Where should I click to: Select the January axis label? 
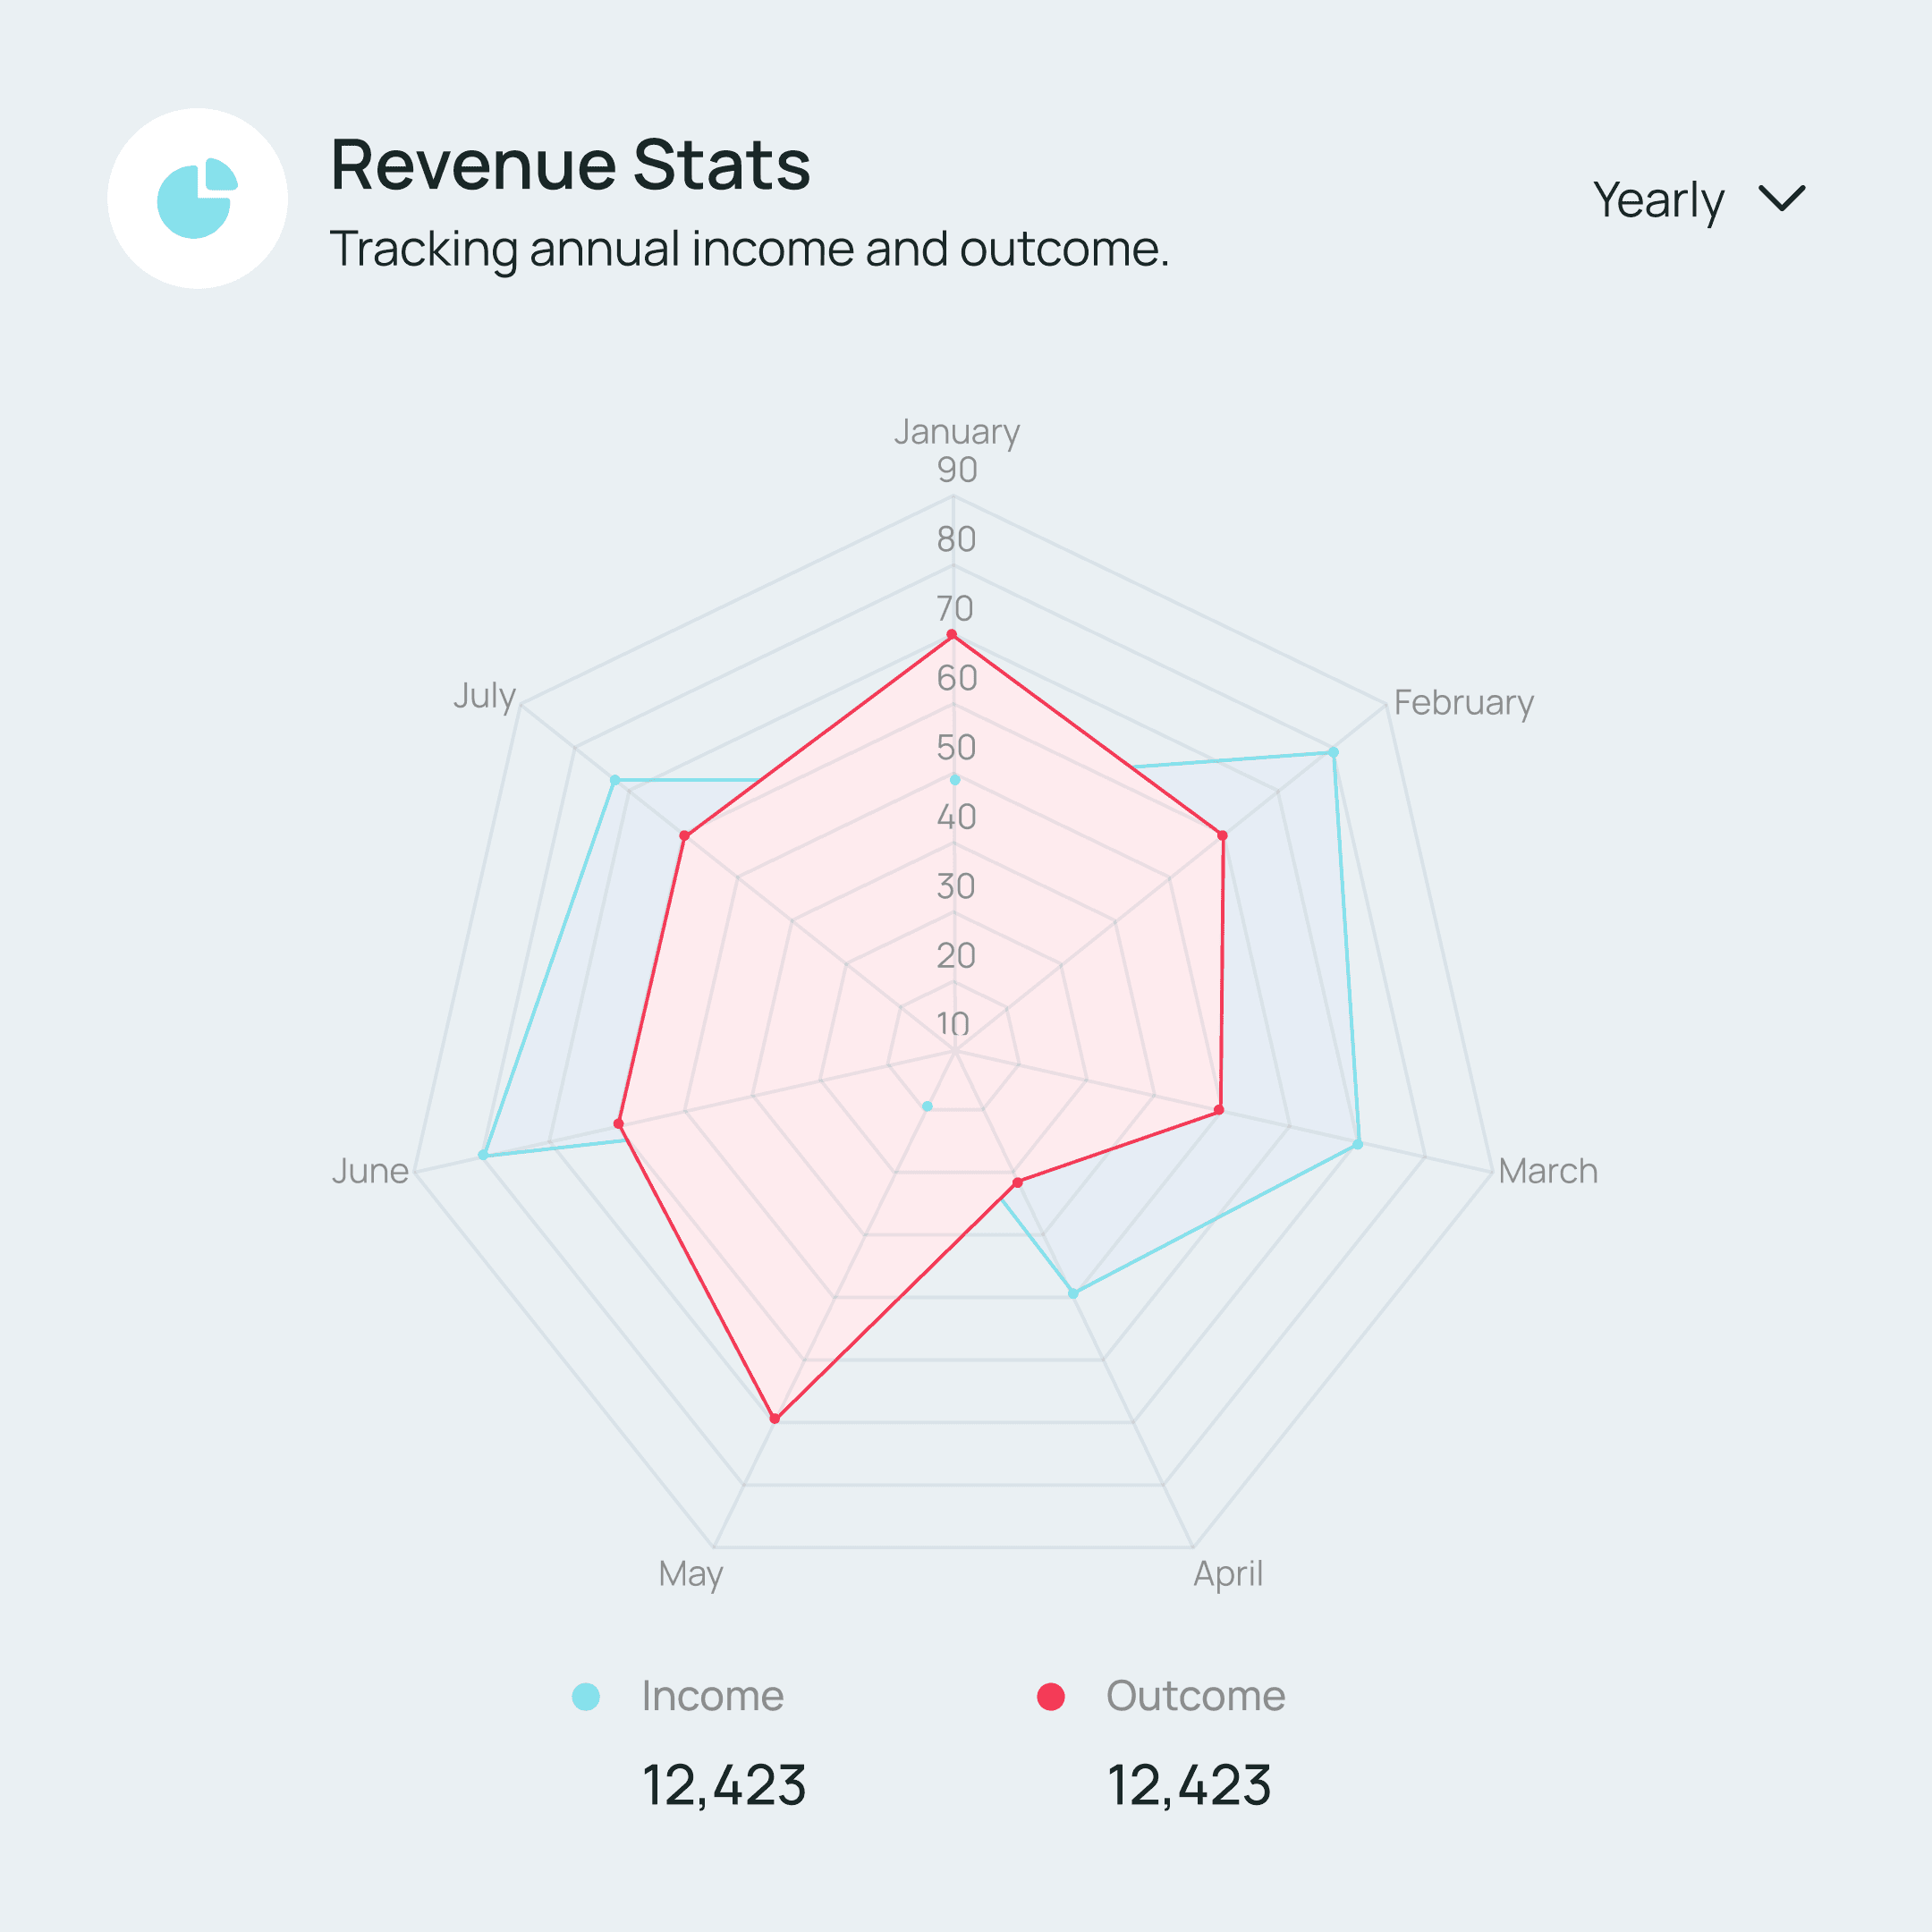tap(956, 431)
